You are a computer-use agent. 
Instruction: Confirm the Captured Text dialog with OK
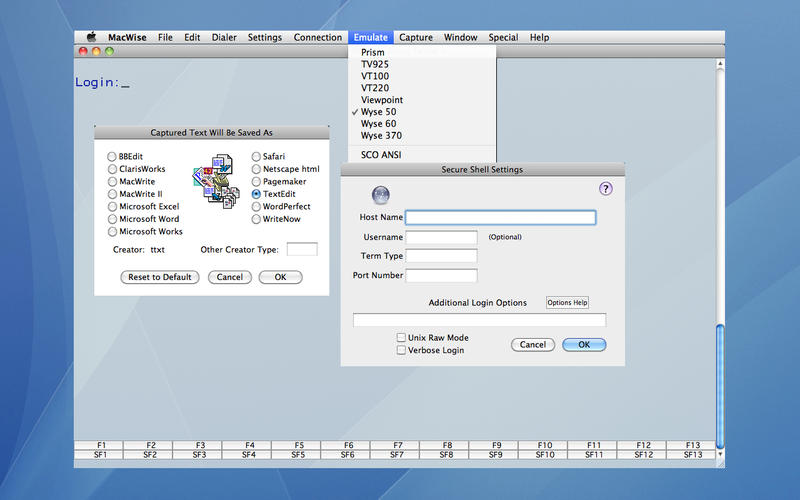[x=281, y=277]
